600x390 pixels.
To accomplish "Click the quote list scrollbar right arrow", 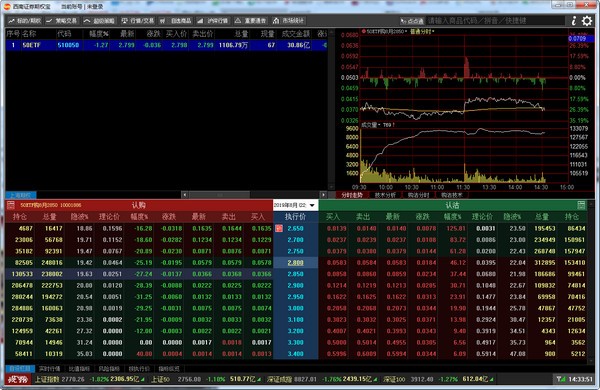I will [323, 195].
